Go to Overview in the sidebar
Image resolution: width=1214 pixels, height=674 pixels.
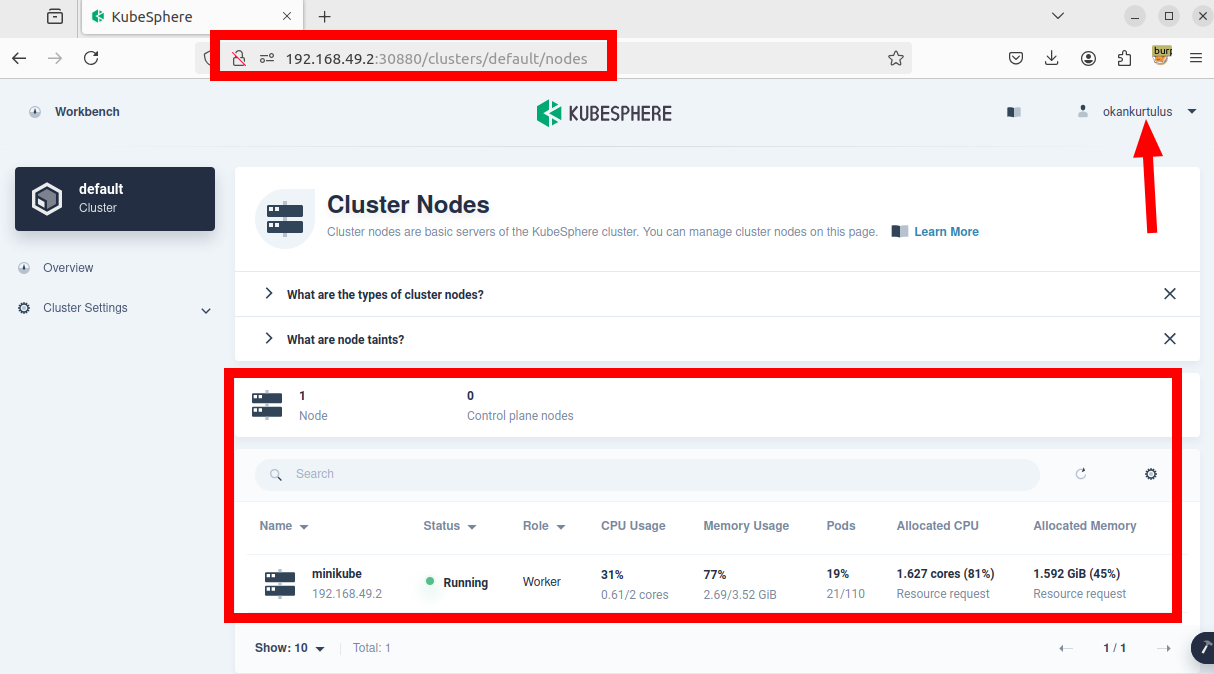tap(68, 268)
